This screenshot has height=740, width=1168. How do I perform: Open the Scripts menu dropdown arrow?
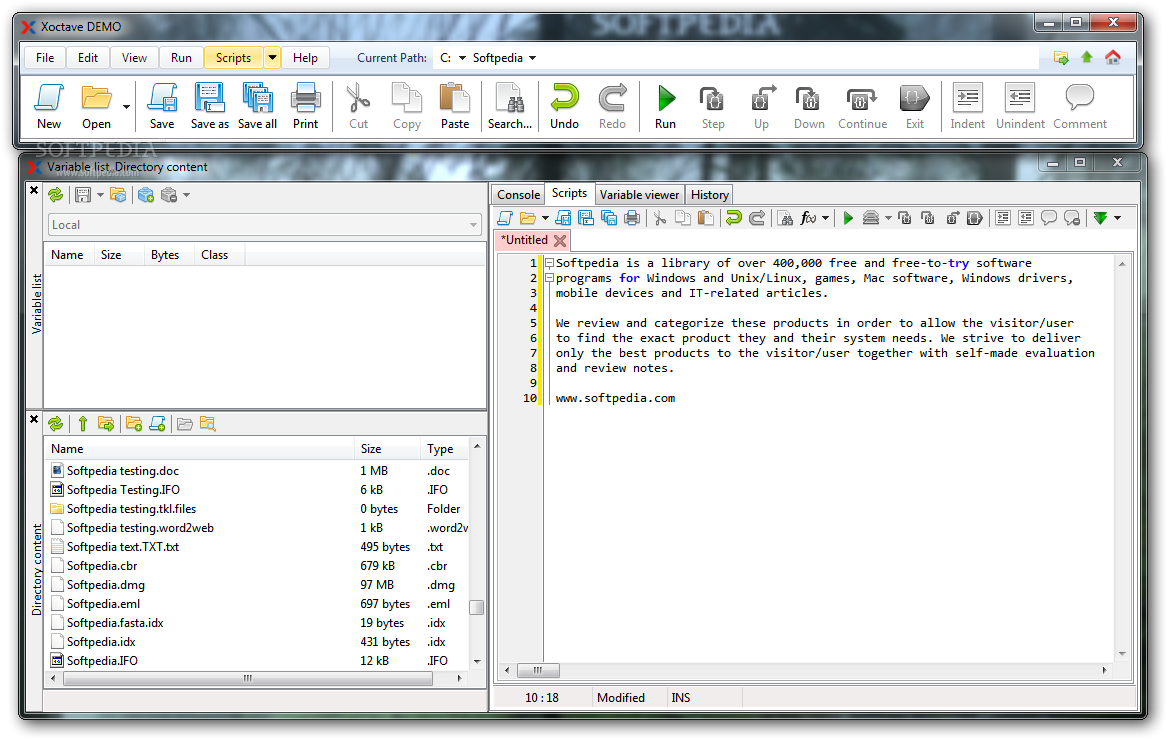point(272,57)
